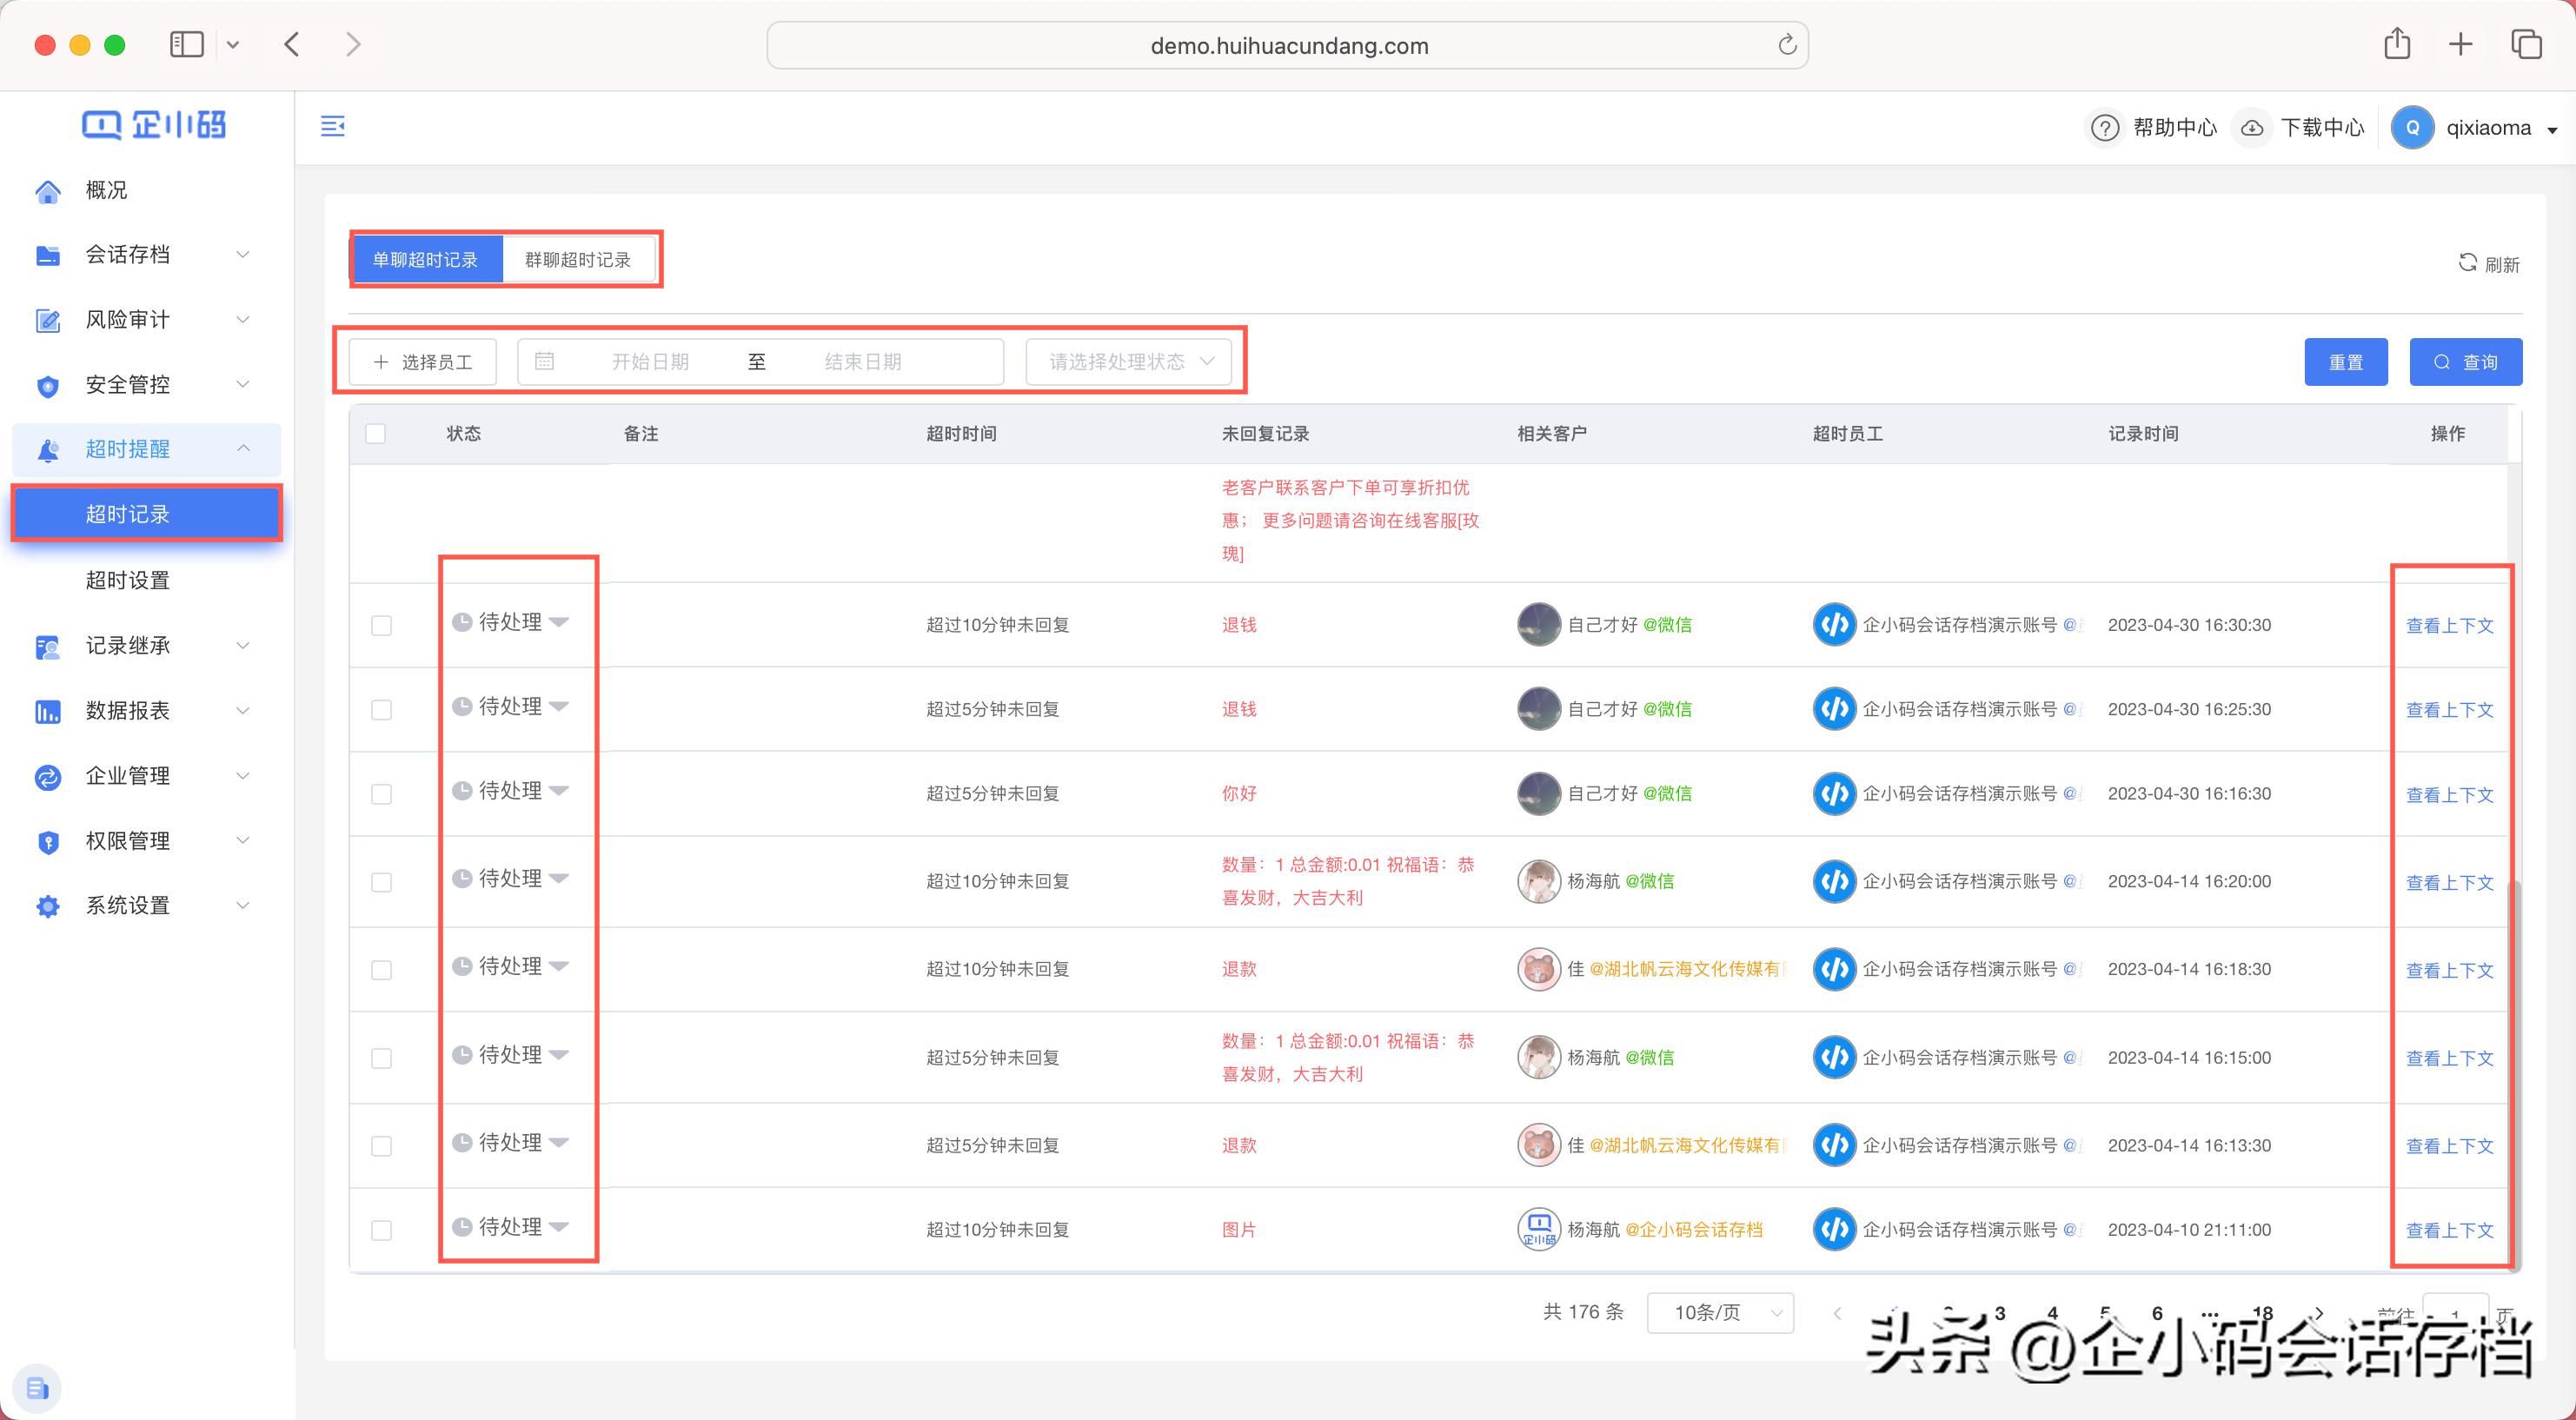The width and height of the screenshot is (2576, 1420).
Task: Switch to the 群聊超时记录 tab
Action: (x=578, y=258)
